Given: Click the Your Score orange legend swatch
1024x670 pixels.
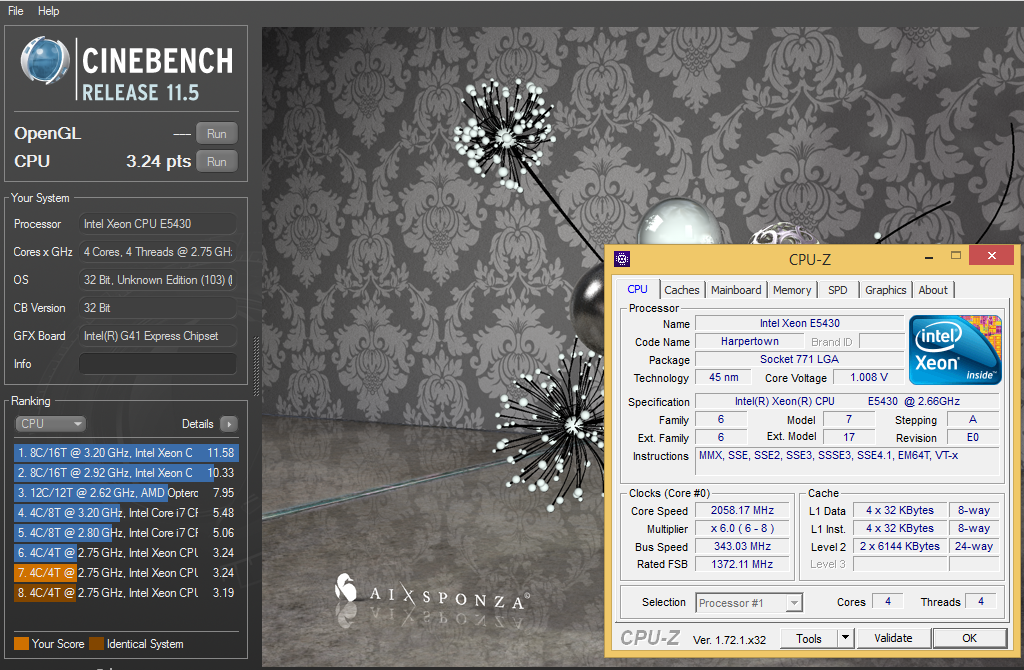Looking at the screenshot, I should click(x=22, y=644).
